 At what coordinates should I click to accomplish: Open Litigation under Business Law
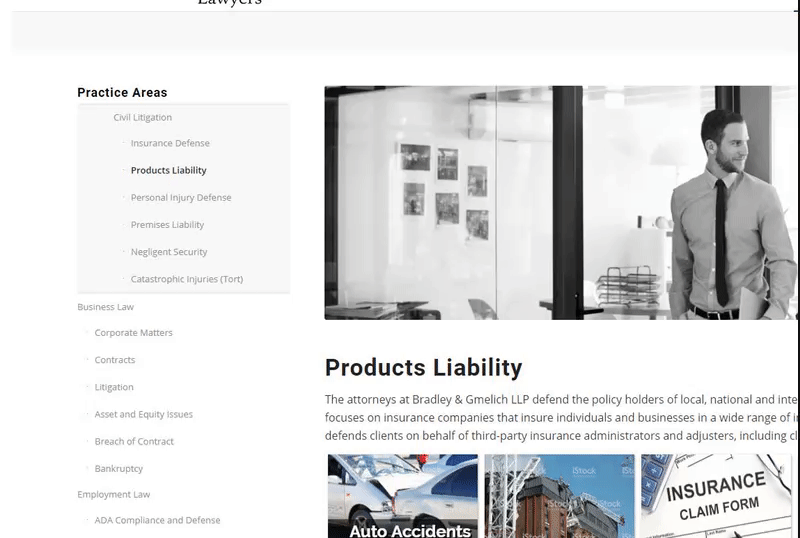coord(114,387)
